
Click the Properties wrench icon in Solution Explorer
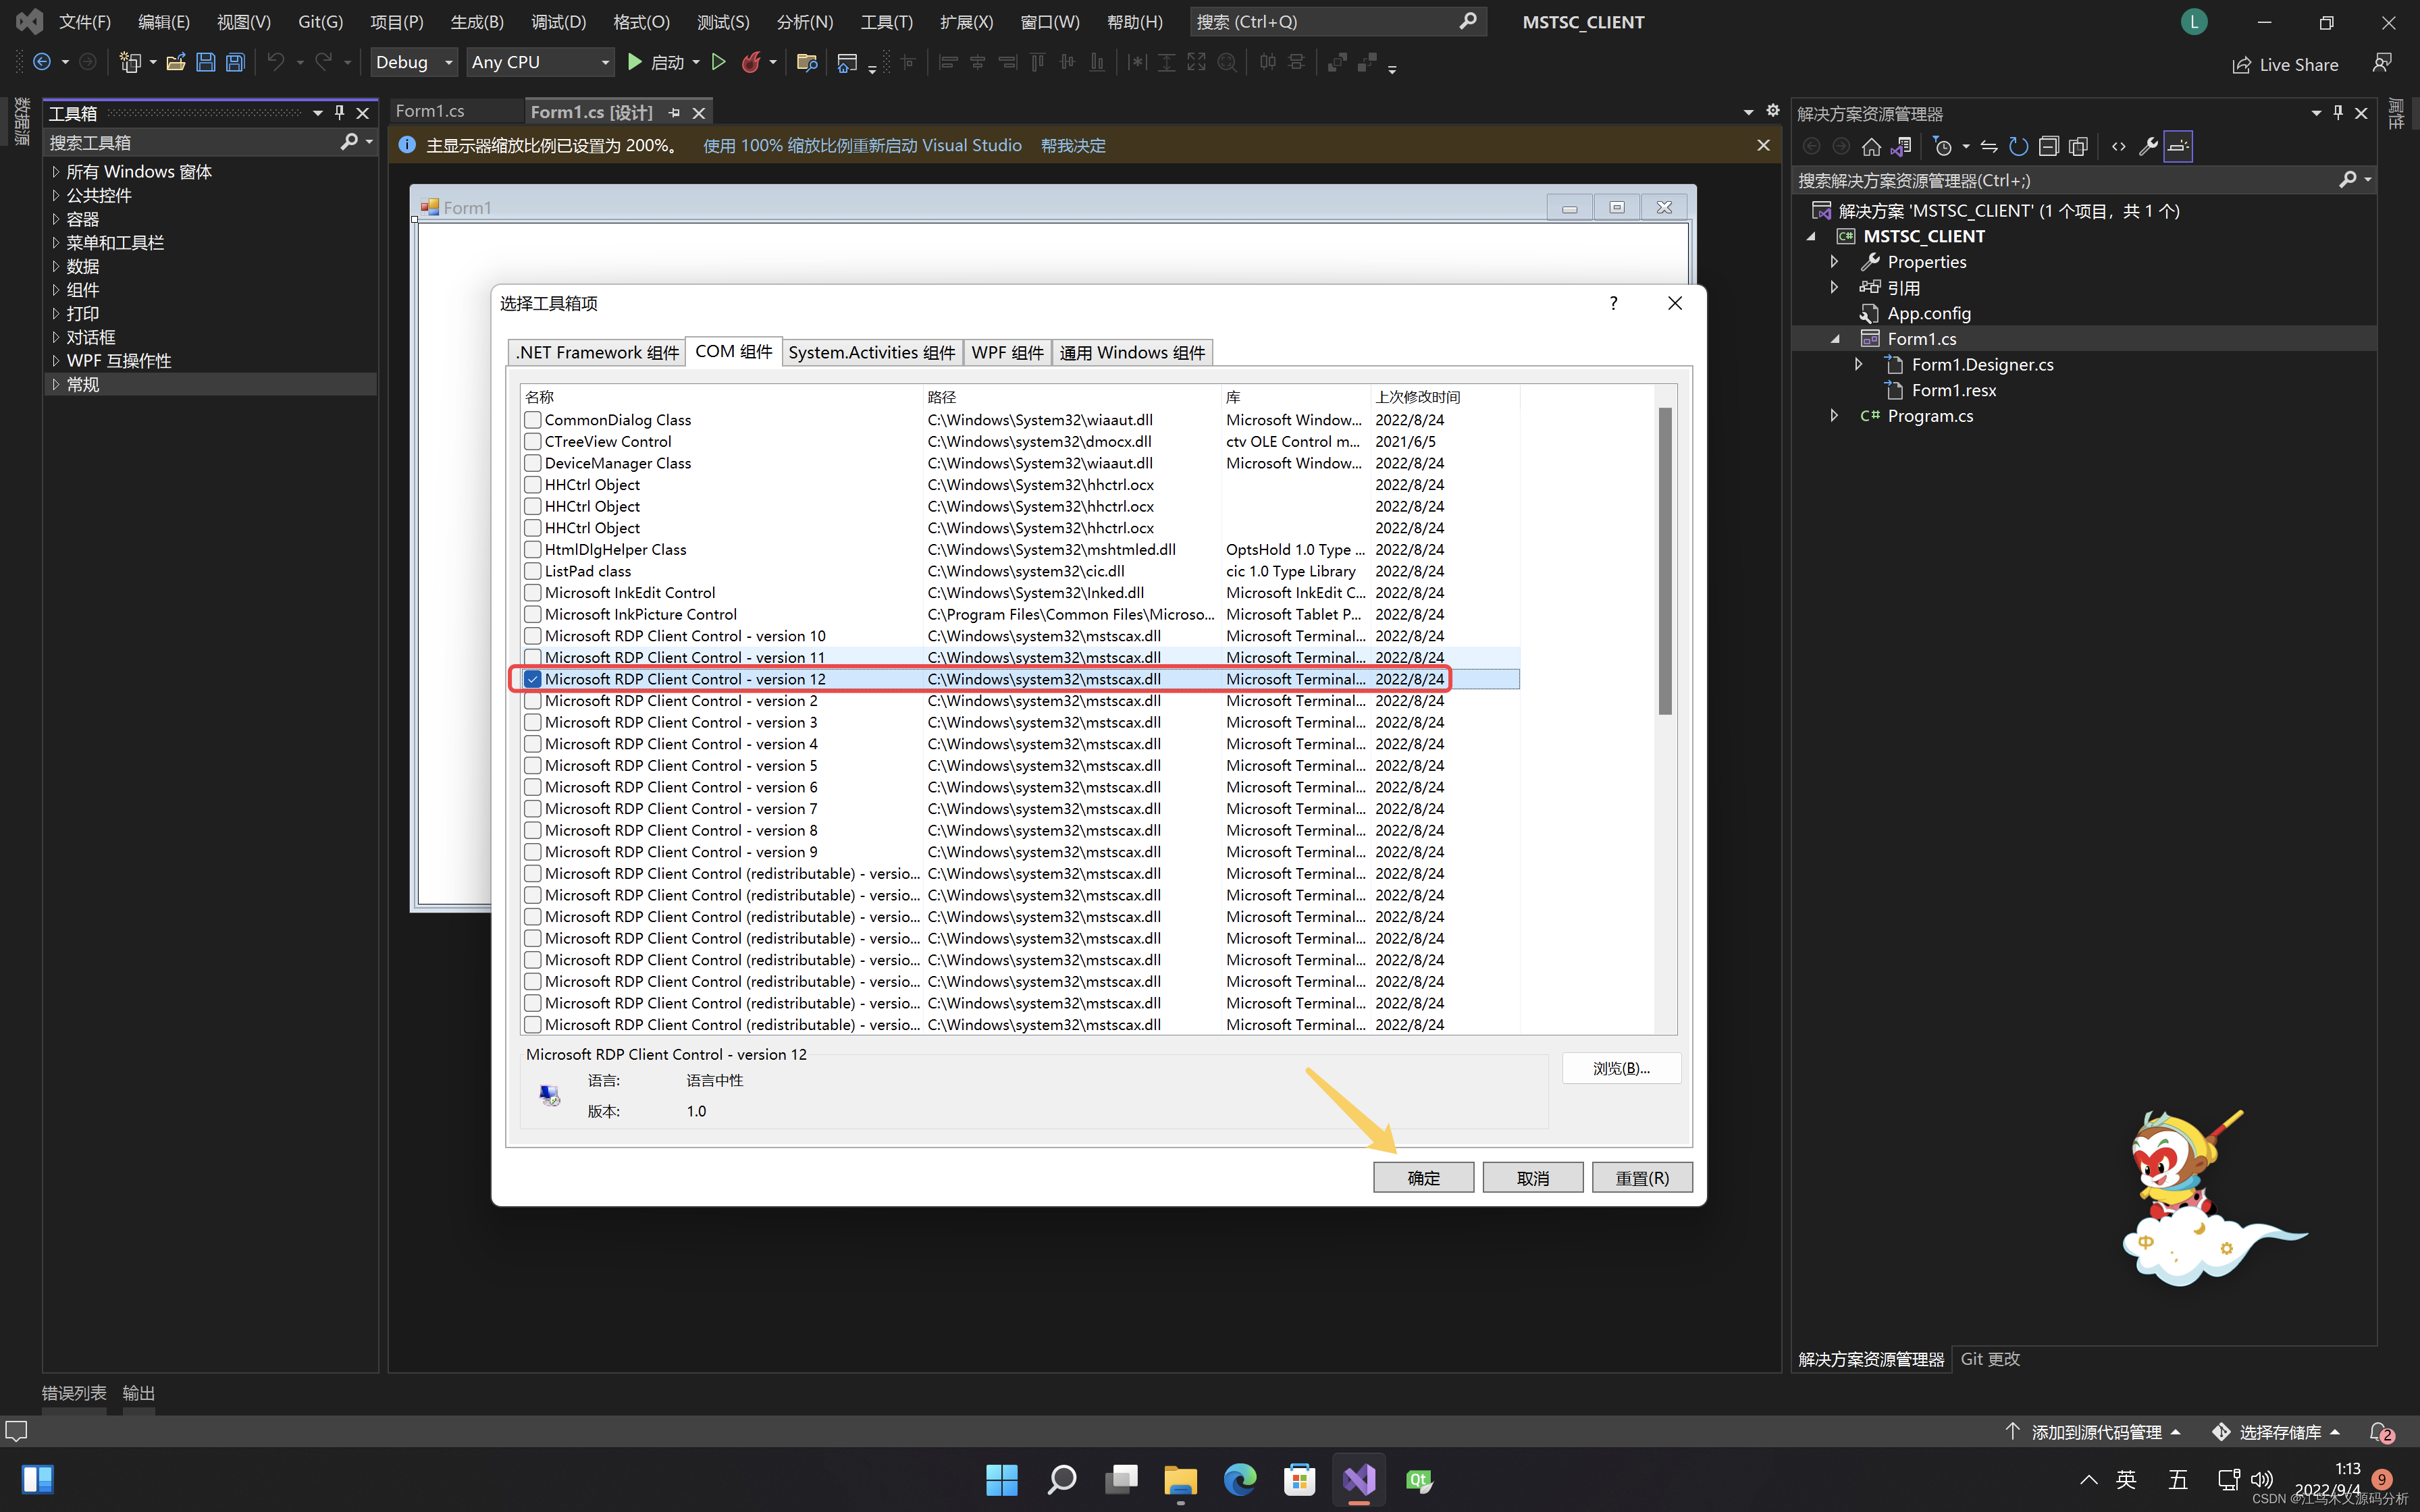tap(2147, 147)
